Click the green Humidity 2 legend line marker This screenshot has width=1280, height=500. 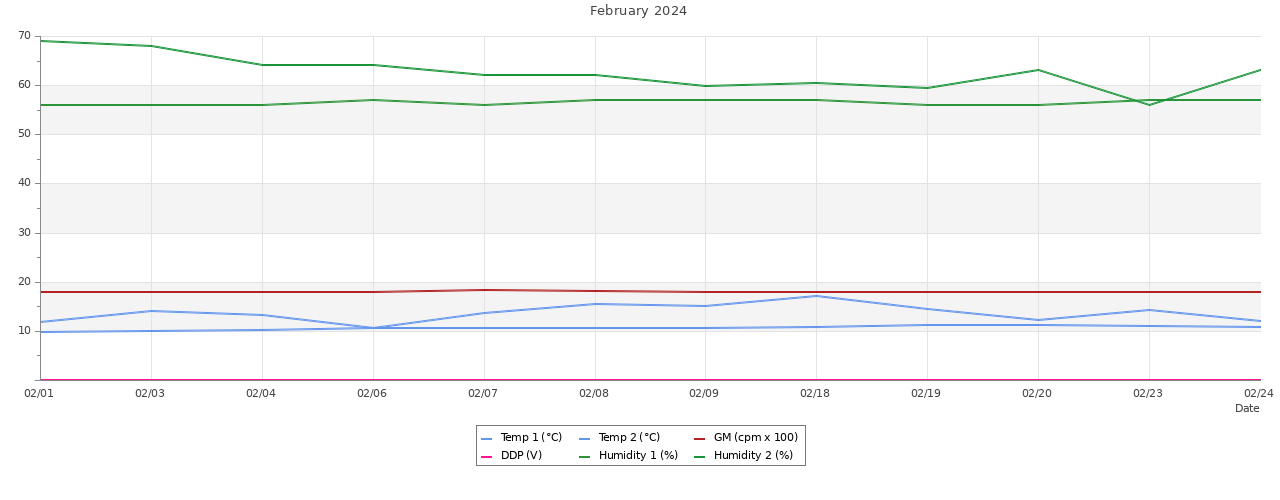point(700,457)
